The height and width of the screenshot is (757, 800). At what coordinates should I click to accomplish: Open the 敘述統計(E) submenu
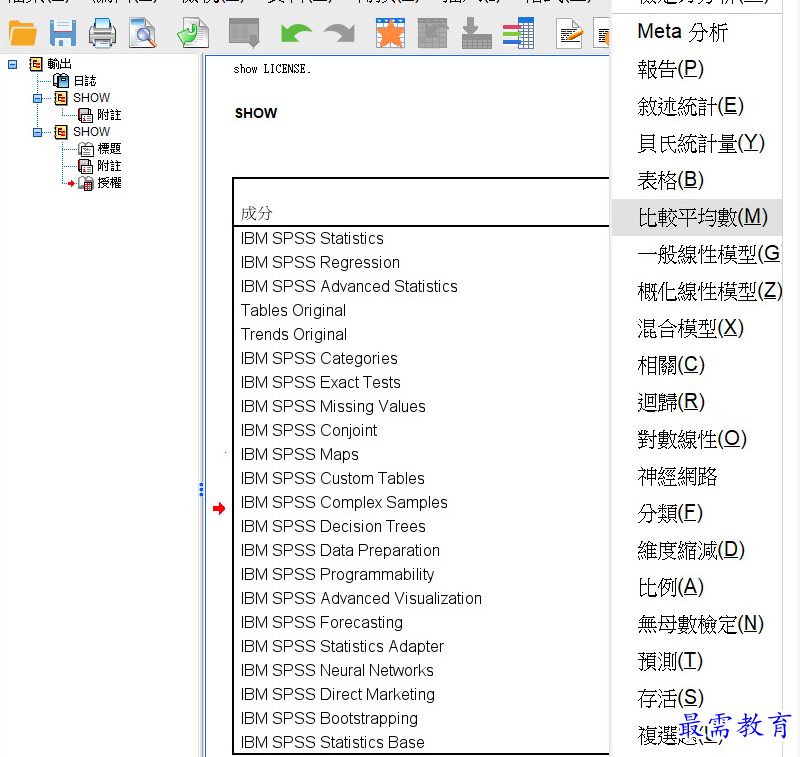[697, 106]
